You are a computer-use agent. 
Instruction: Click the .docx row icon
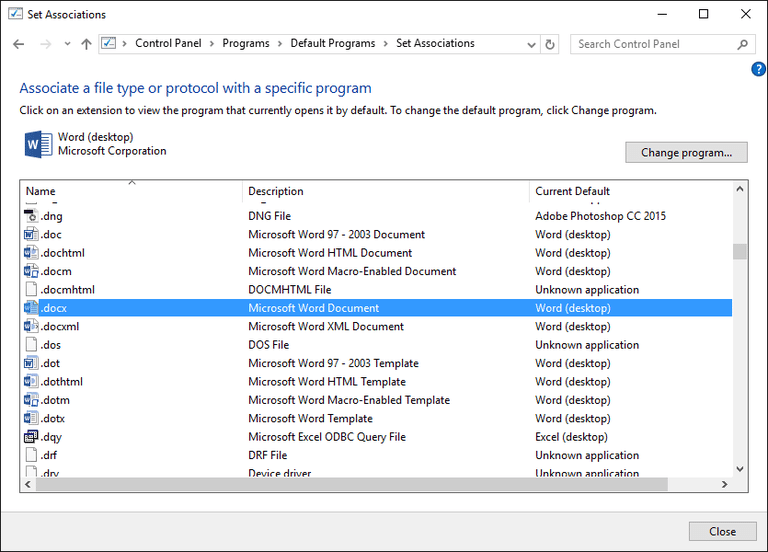point(31,308)
